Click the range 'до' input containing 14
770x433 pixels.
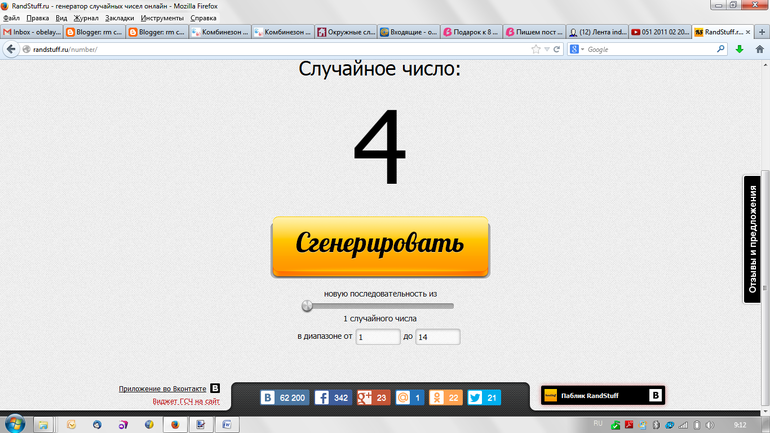pyautogui.click(x=438, y=337)
